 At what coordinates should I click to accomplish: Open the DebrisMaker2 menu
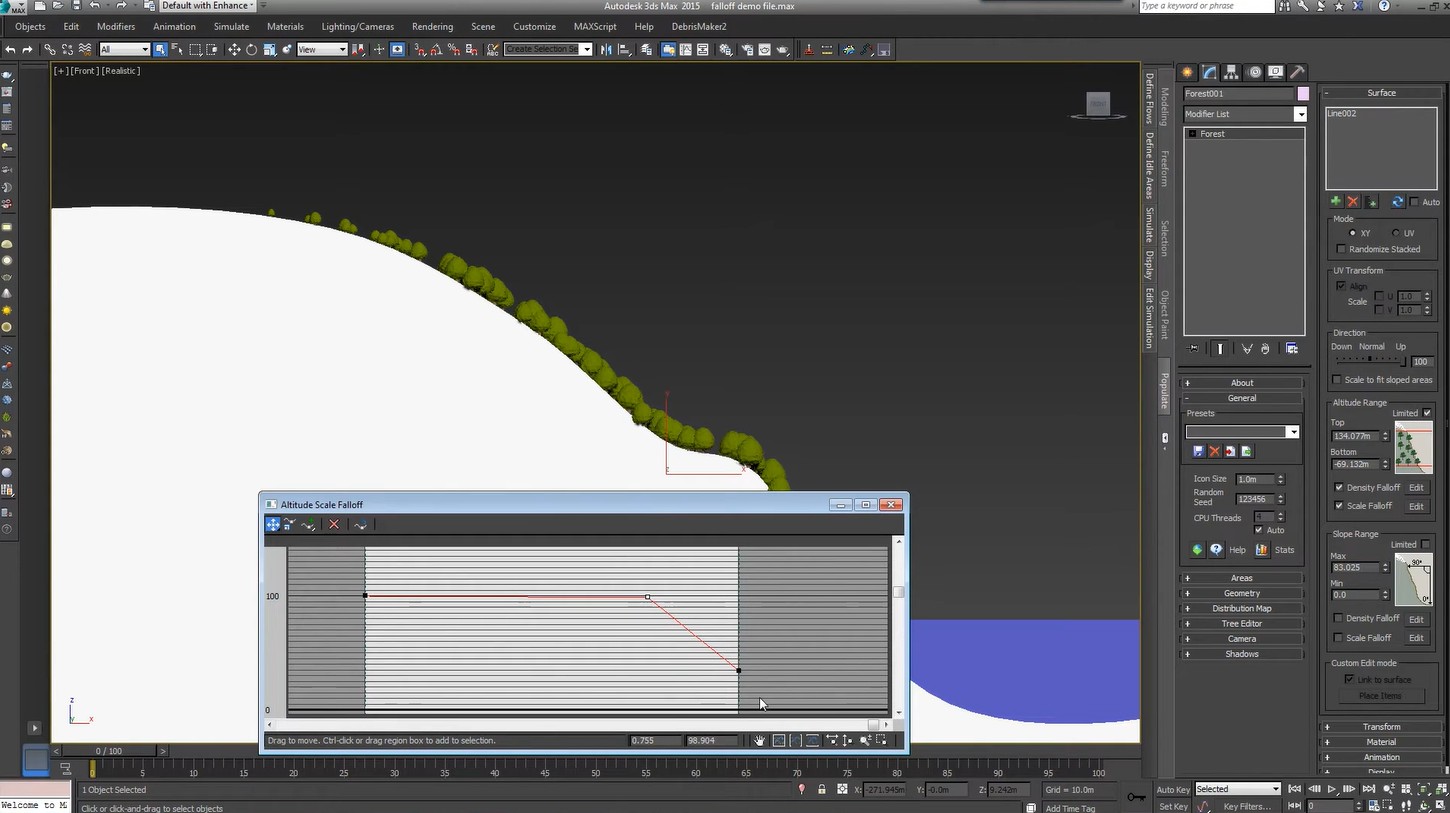pos(699,27)
